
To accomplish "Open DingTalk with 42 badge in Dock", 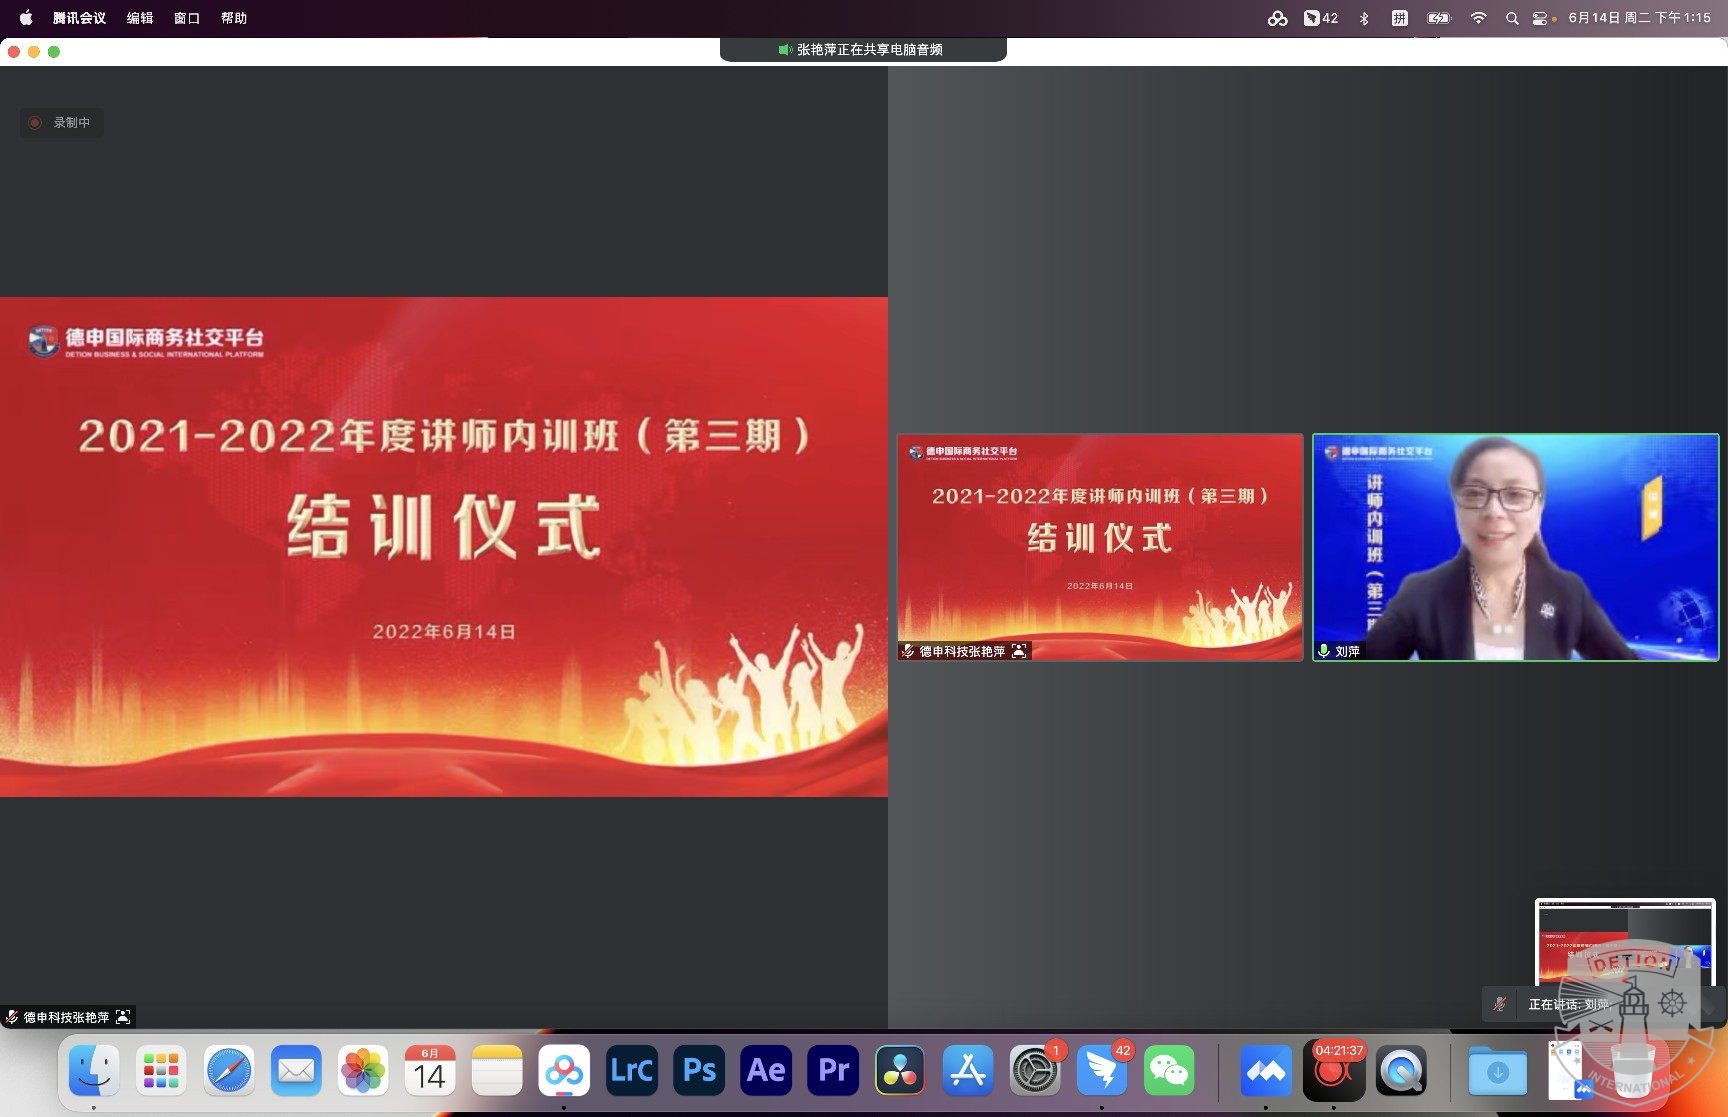I will (1102, 1071).
